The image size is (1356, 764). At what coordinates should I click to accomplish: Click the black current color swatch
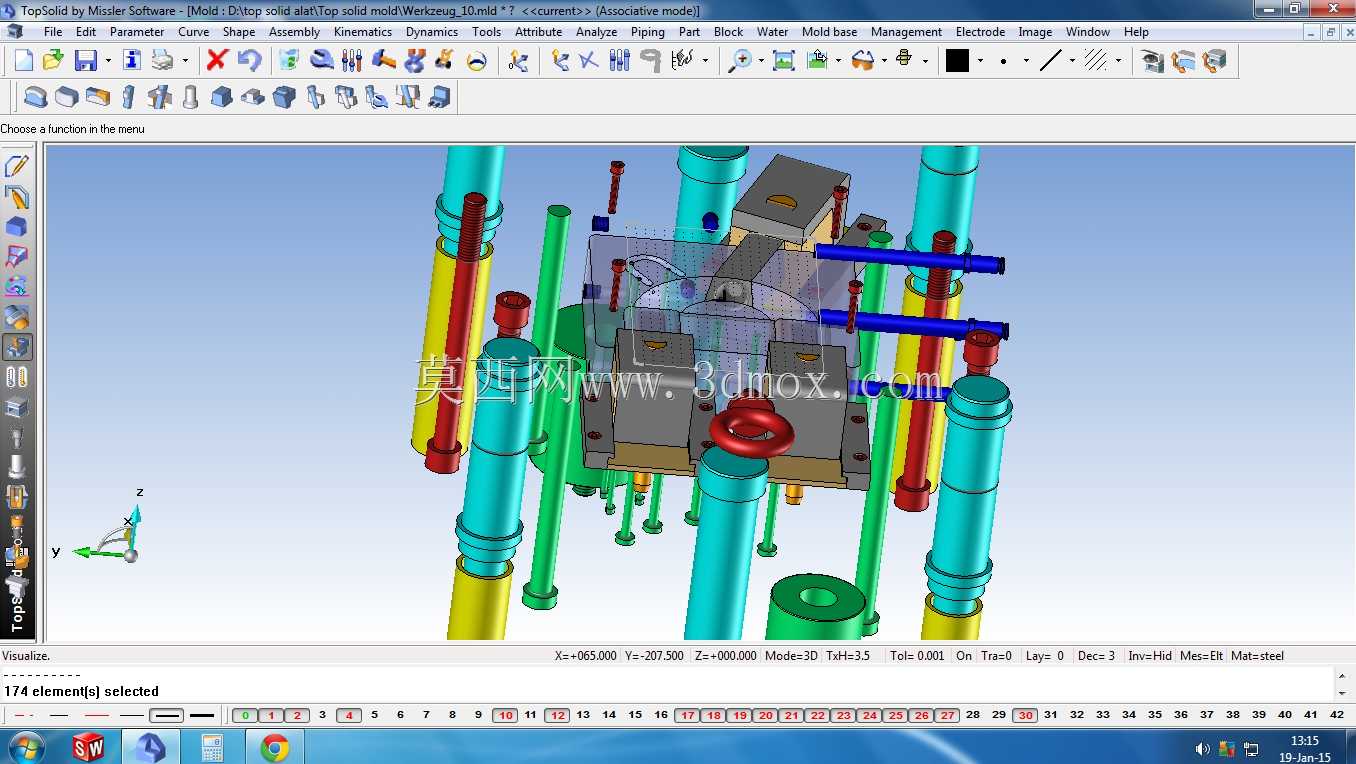[x=958, y=60]
